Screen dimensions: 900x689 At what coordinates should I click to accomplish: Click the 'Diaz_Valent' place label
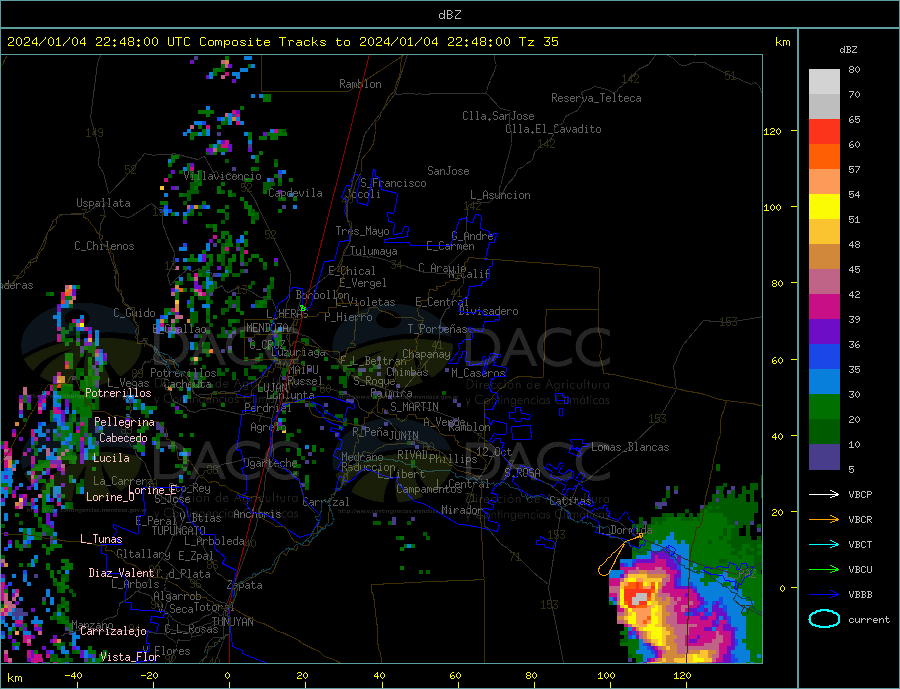[x=121, y=573]
